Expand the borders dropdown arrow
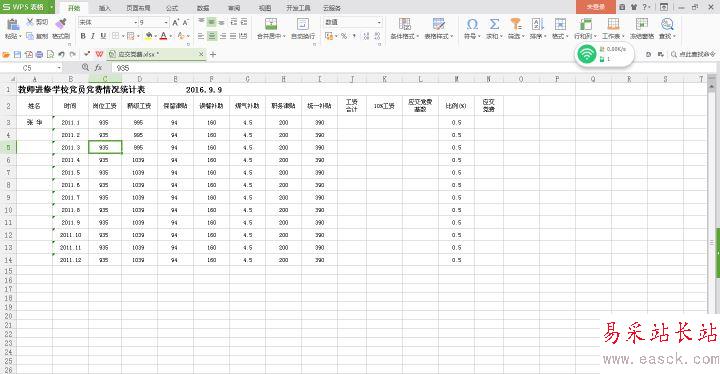This screenshot has height=374, width=720. coord(123,36)
